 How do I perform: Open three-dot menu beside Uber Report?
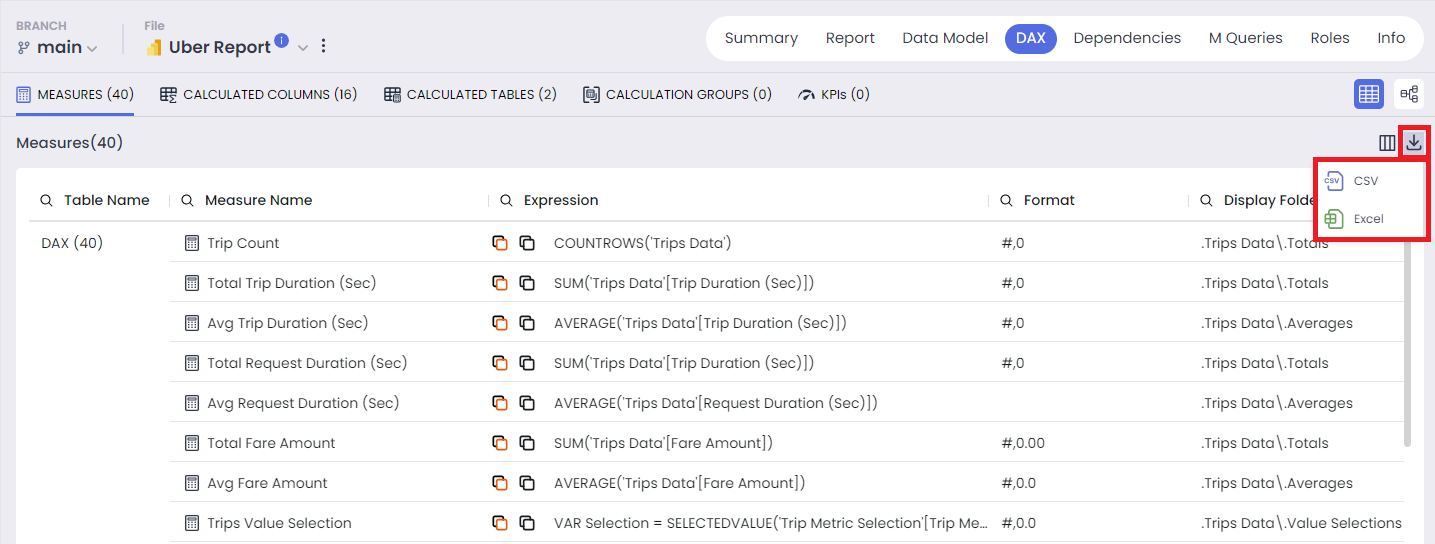pyautogui.click(x=323, y=46)
